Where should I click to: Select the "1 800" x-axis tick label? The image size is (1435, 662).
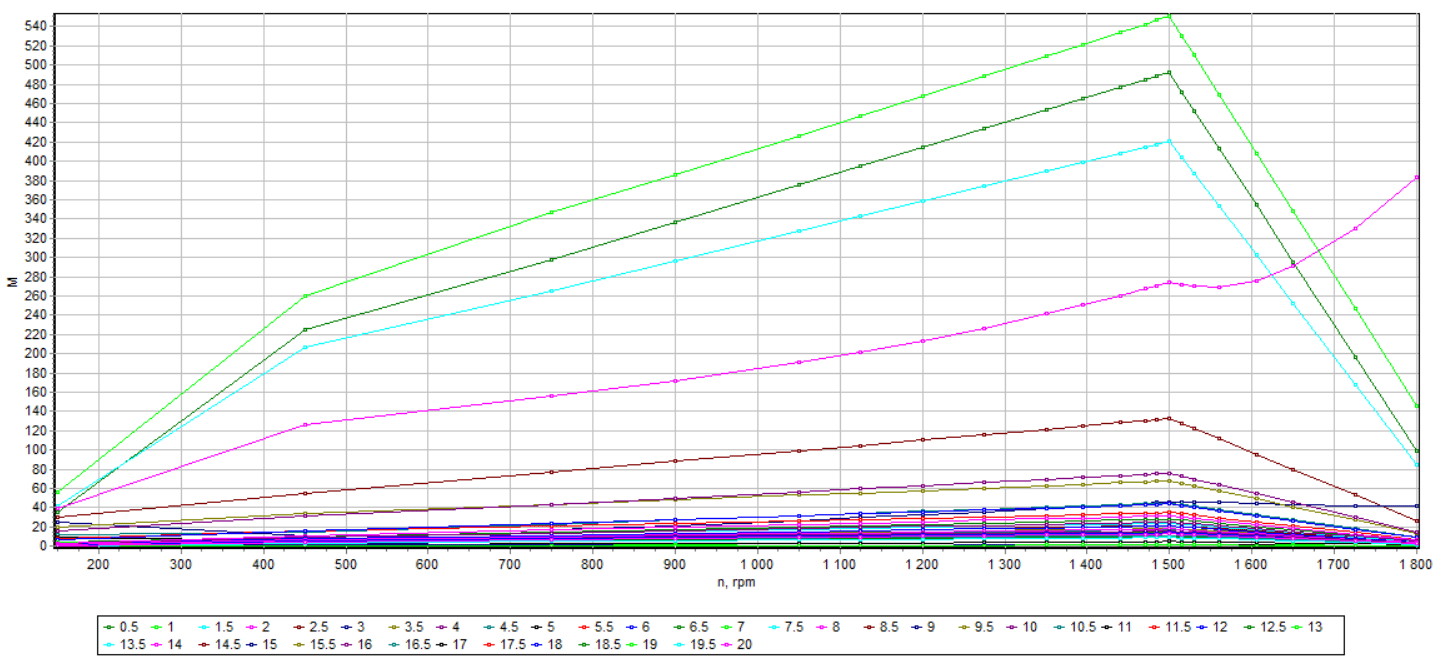(1414, 565)
